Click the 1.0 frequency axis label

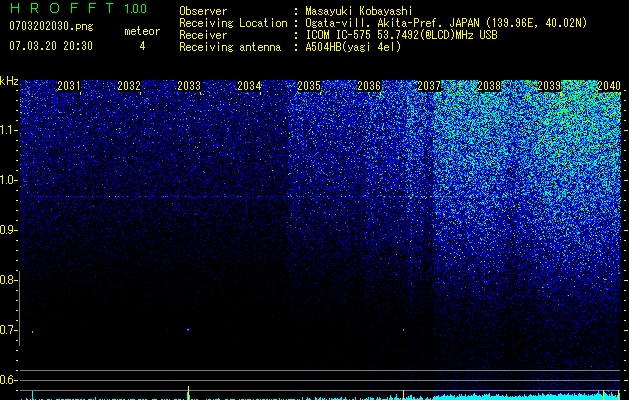[8, 180]
